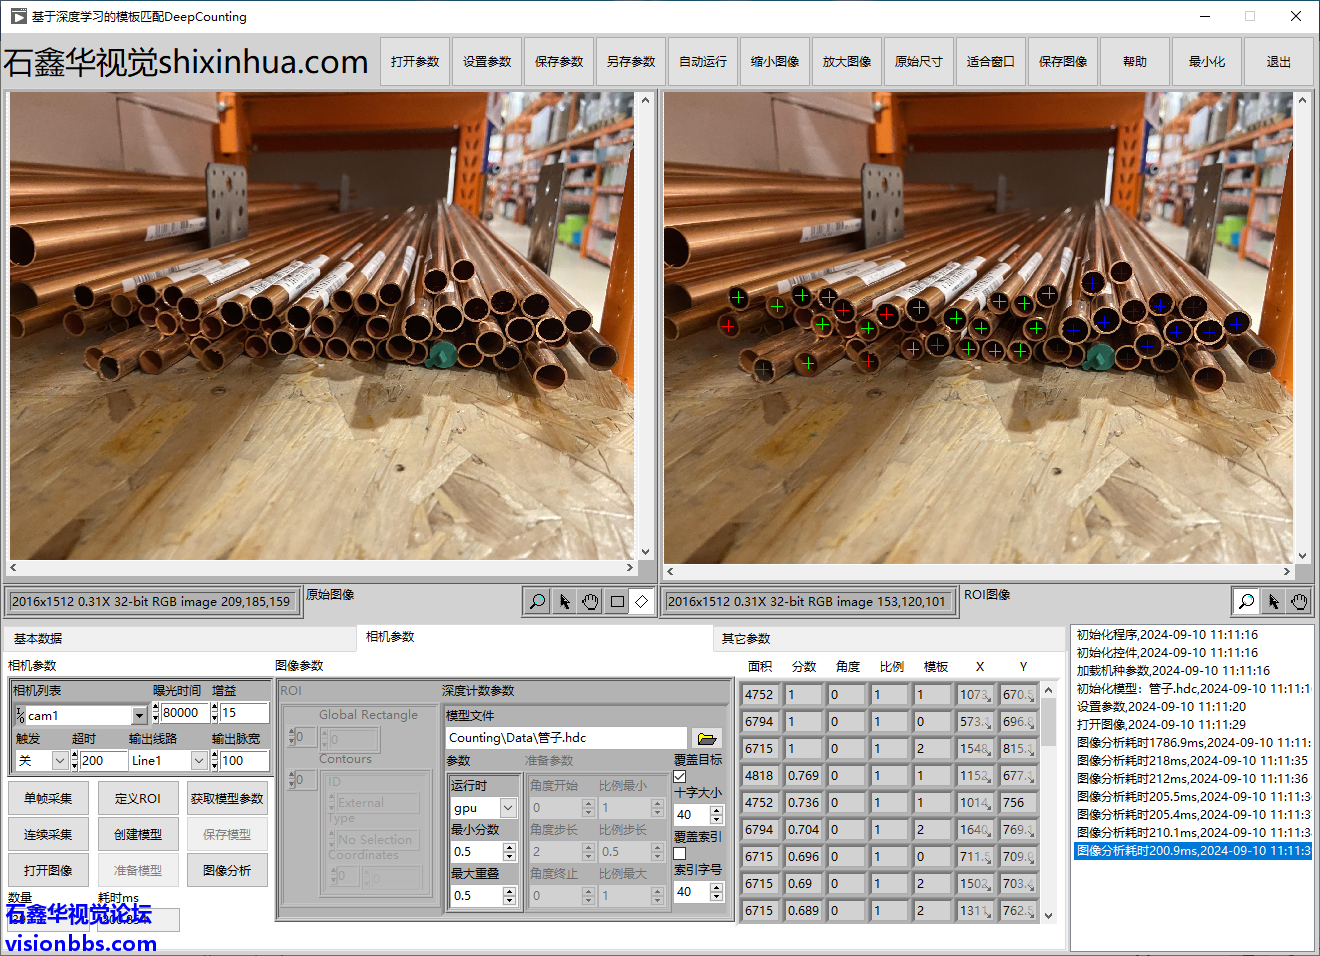Activate the pan hand tool for original image

tap(590, 601)
